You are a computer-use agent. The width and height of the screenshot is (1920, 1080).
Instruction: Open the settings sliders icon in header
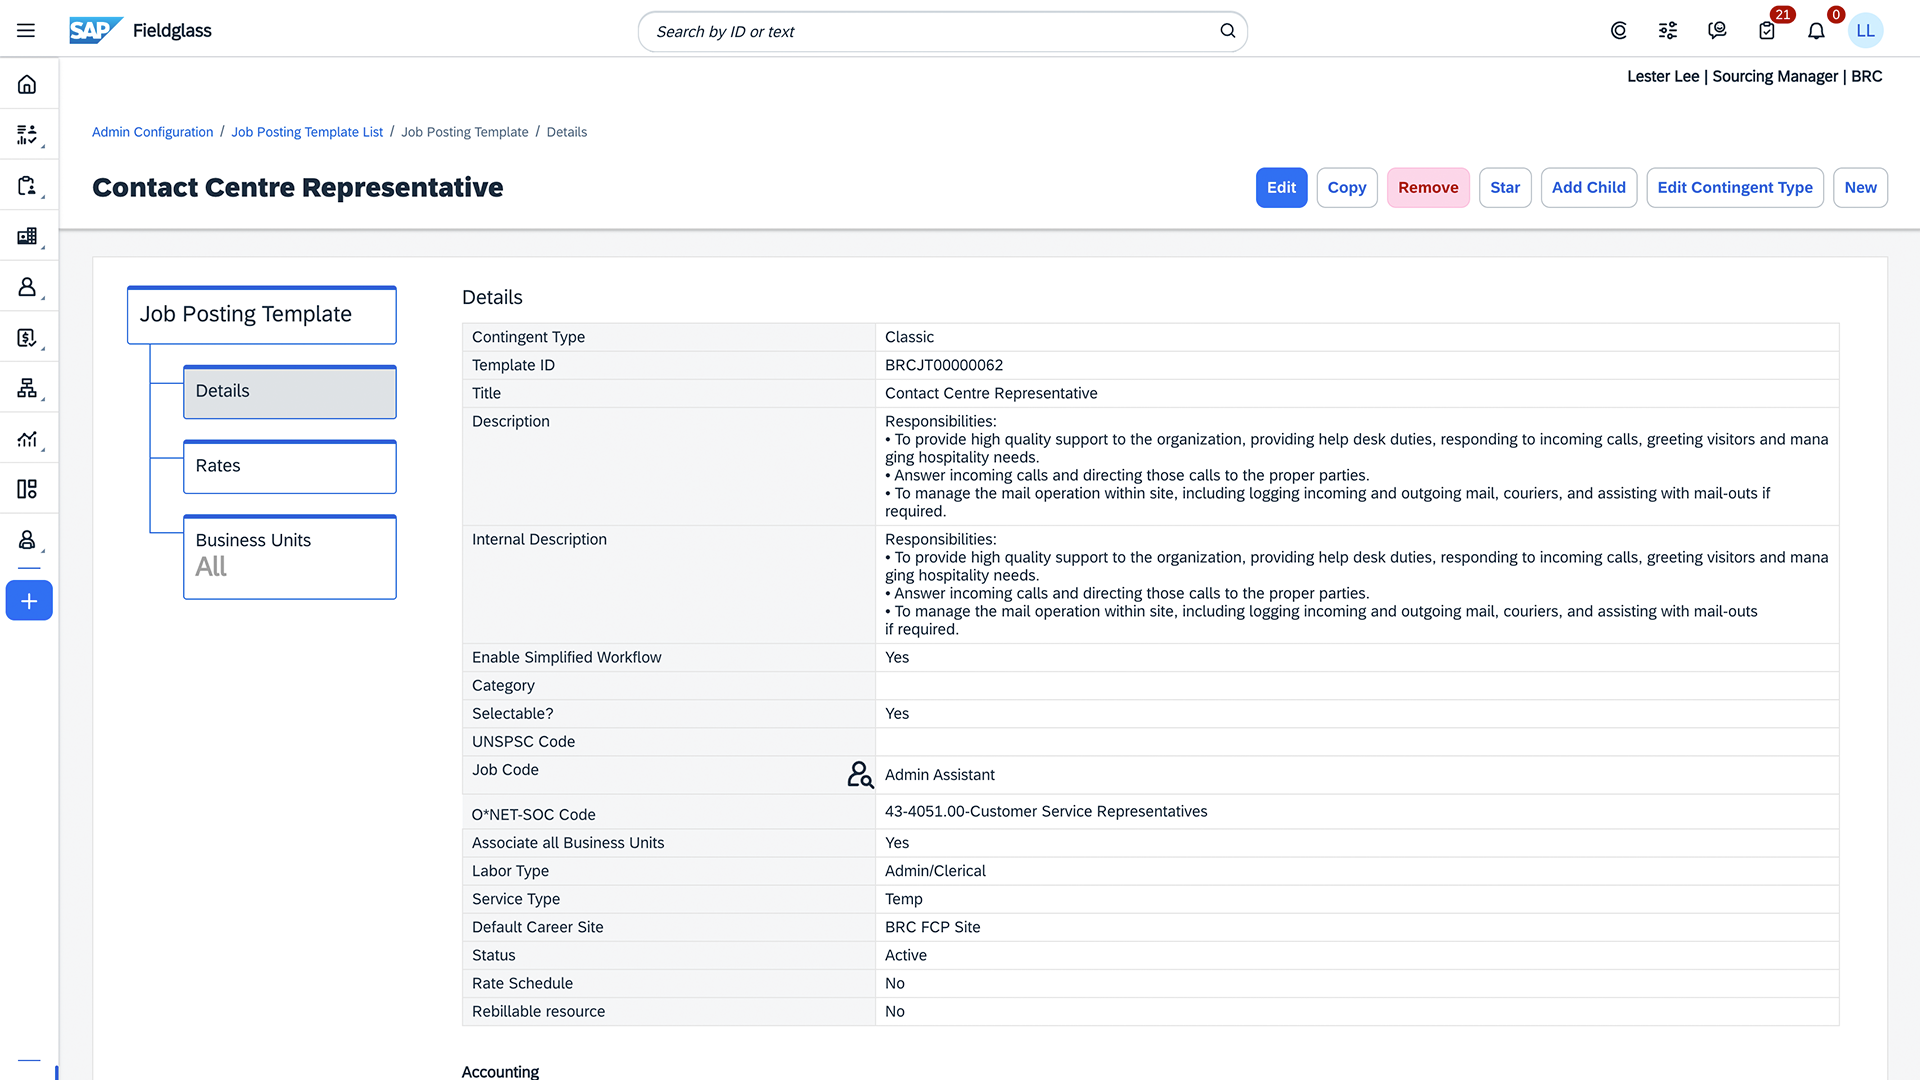(x=1667, y=31)
